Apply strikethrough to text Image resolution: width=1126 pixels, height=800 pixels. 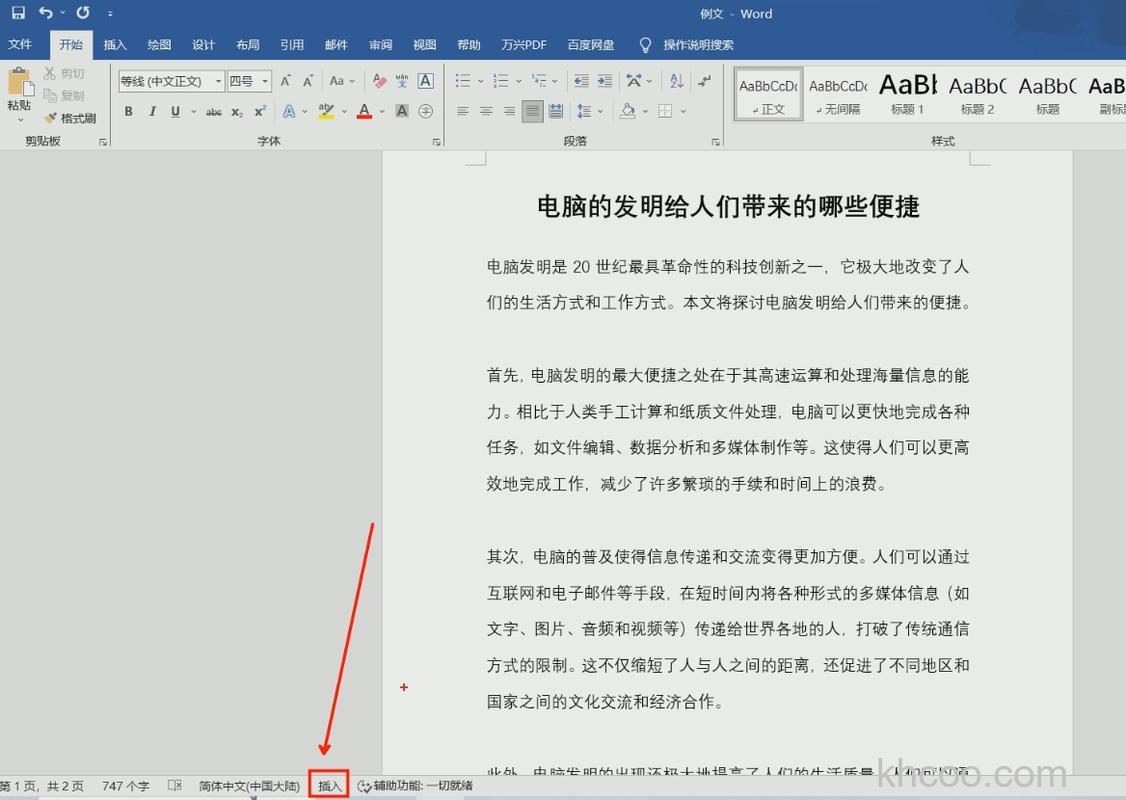click(213, 112)
